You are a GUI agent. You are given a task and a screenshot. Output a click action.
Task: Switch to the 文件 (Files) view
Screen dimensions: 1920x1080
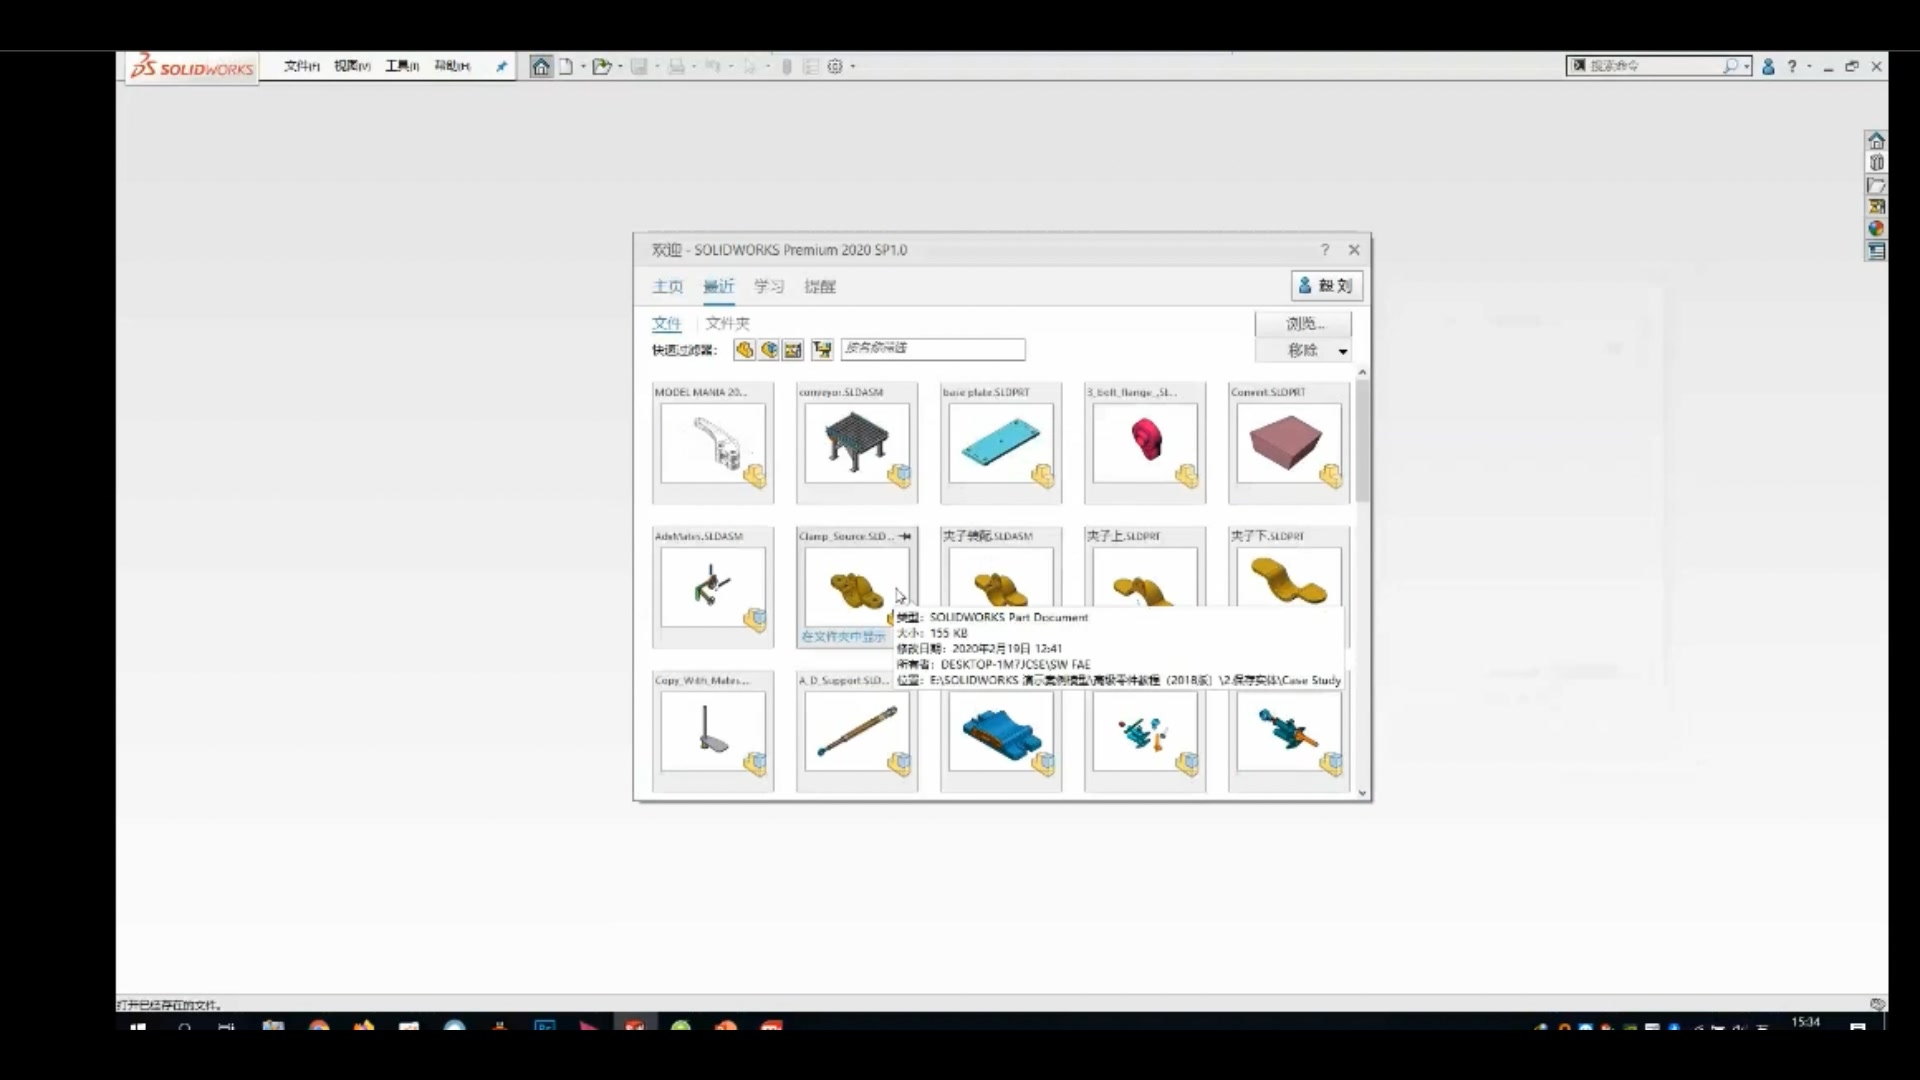pos(665,323)
